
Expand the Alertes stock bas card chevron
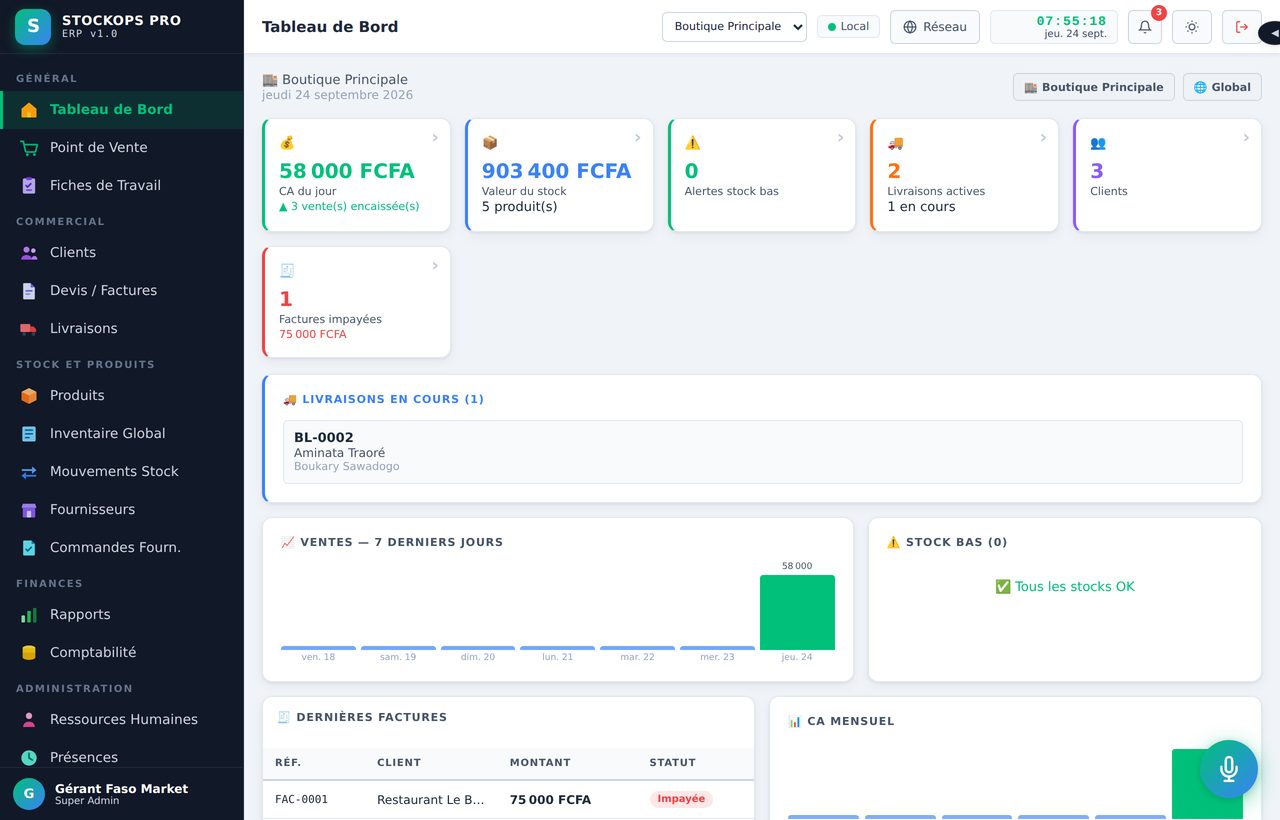(x=841, y=138)
